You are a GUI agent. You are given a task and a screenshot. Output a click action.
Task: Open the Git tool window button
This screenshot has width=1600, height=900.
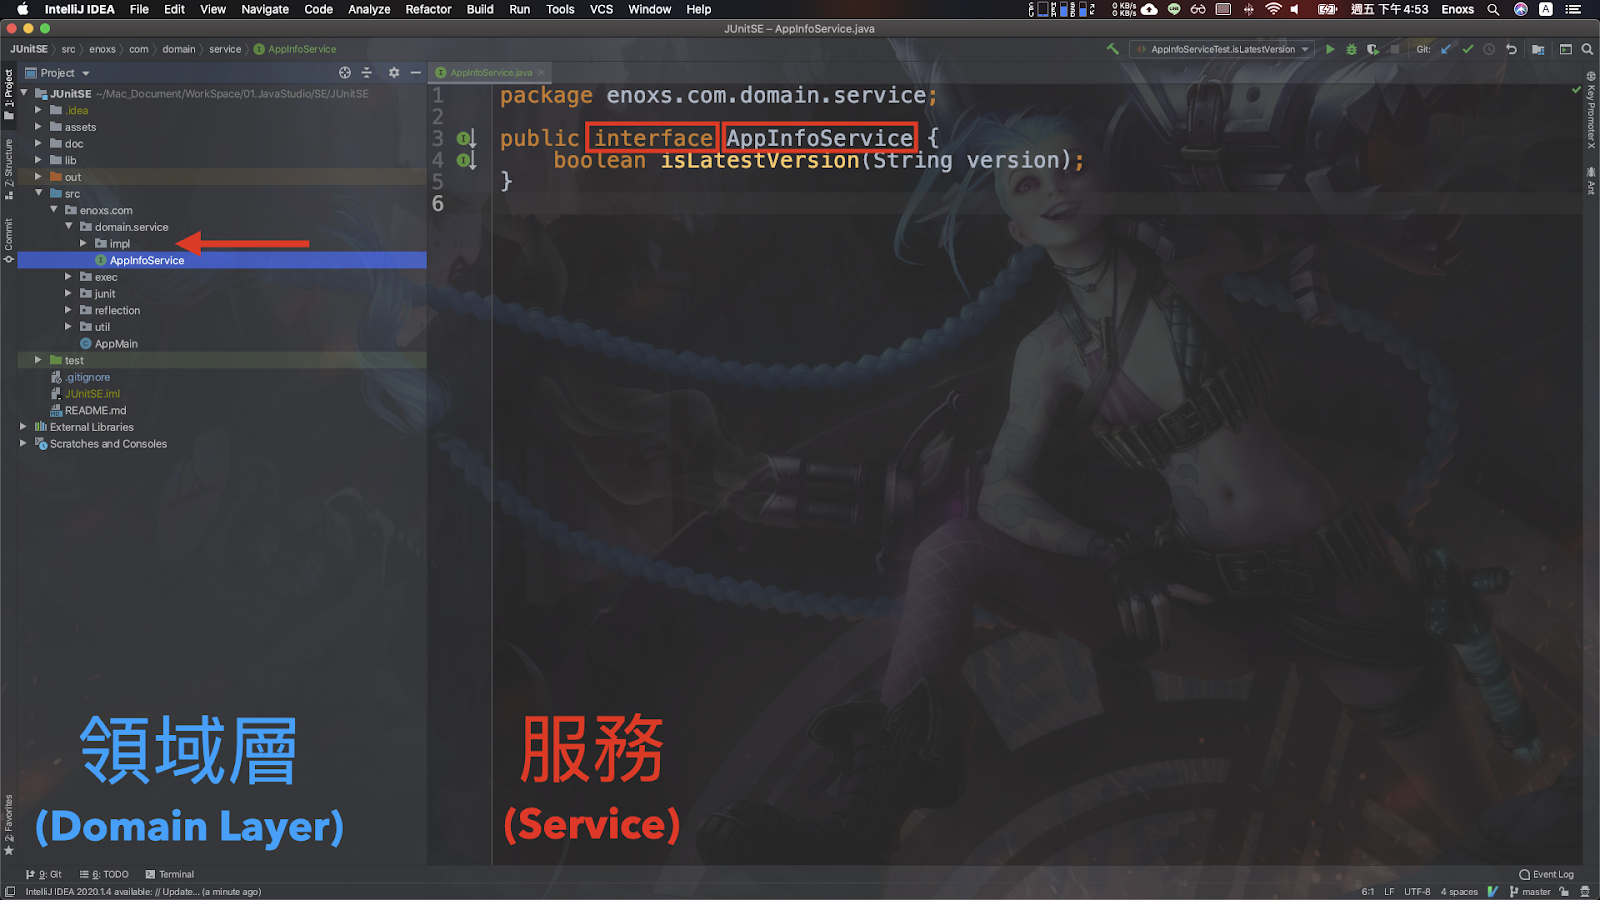[44, 874]
